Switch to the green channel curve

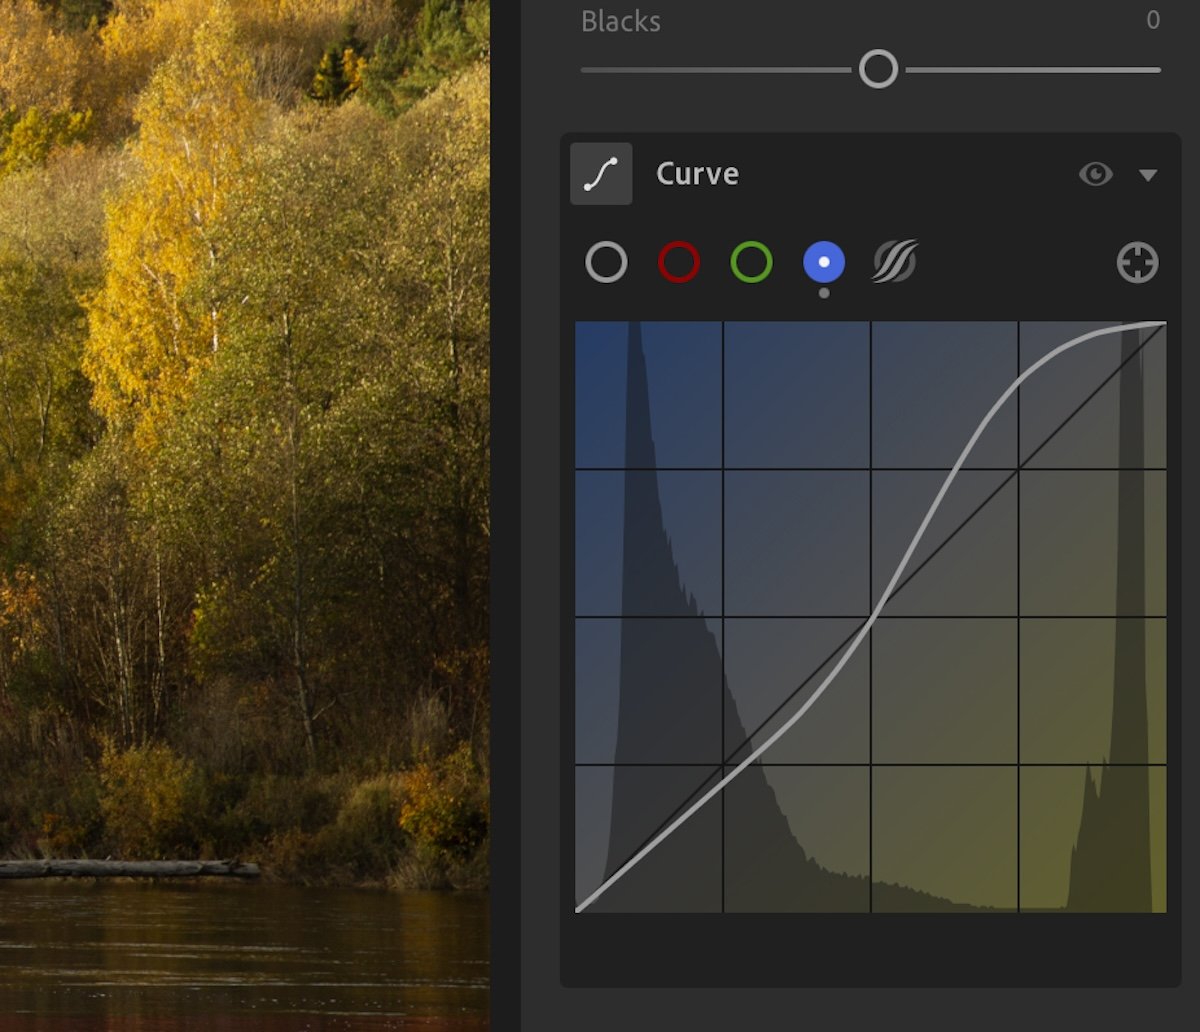(x=751, y=261)
